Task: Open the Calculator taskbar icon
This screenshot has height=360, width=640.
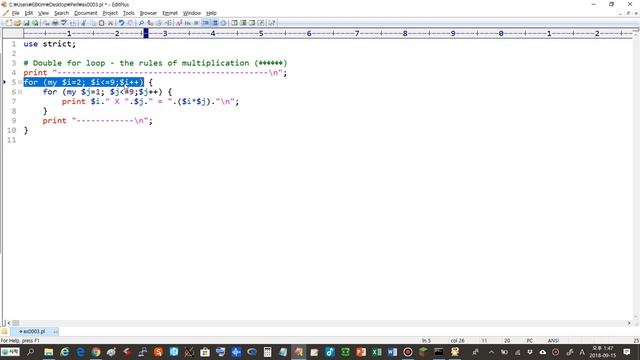Action: [x=267, y=352]
